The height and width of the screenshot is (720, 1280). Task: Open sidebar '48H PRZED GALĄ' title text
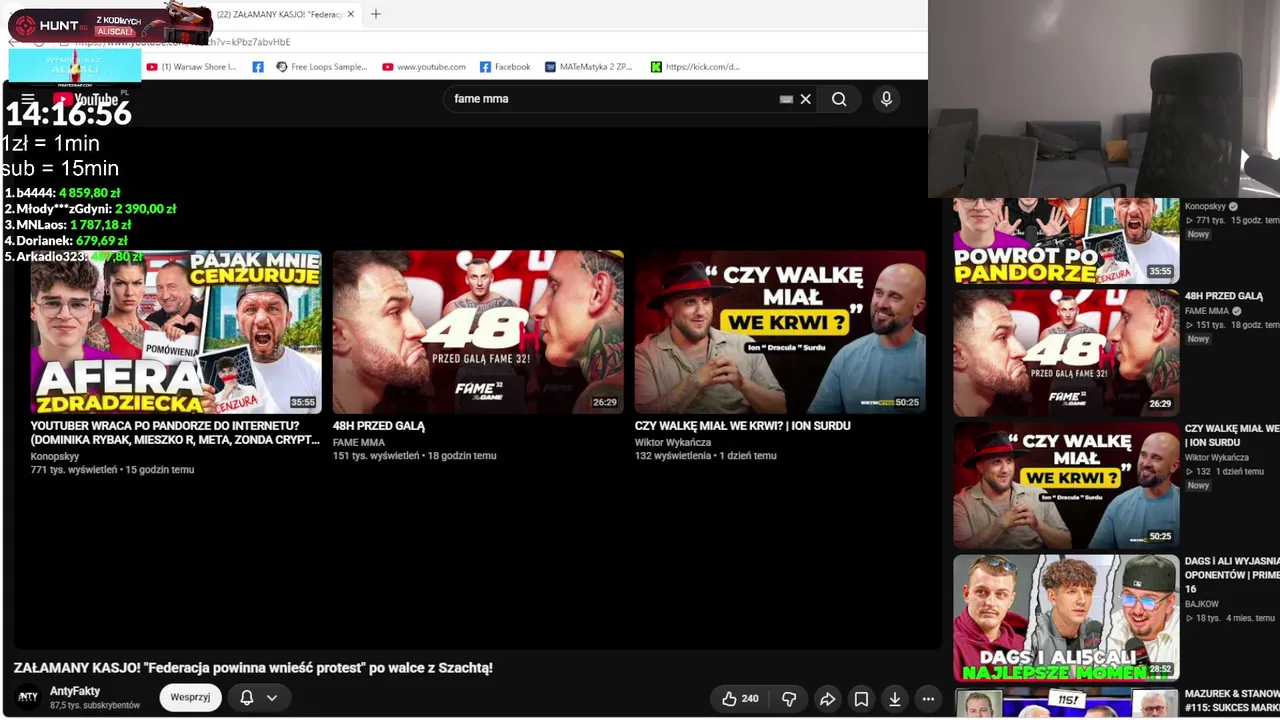click(1224, 296)
